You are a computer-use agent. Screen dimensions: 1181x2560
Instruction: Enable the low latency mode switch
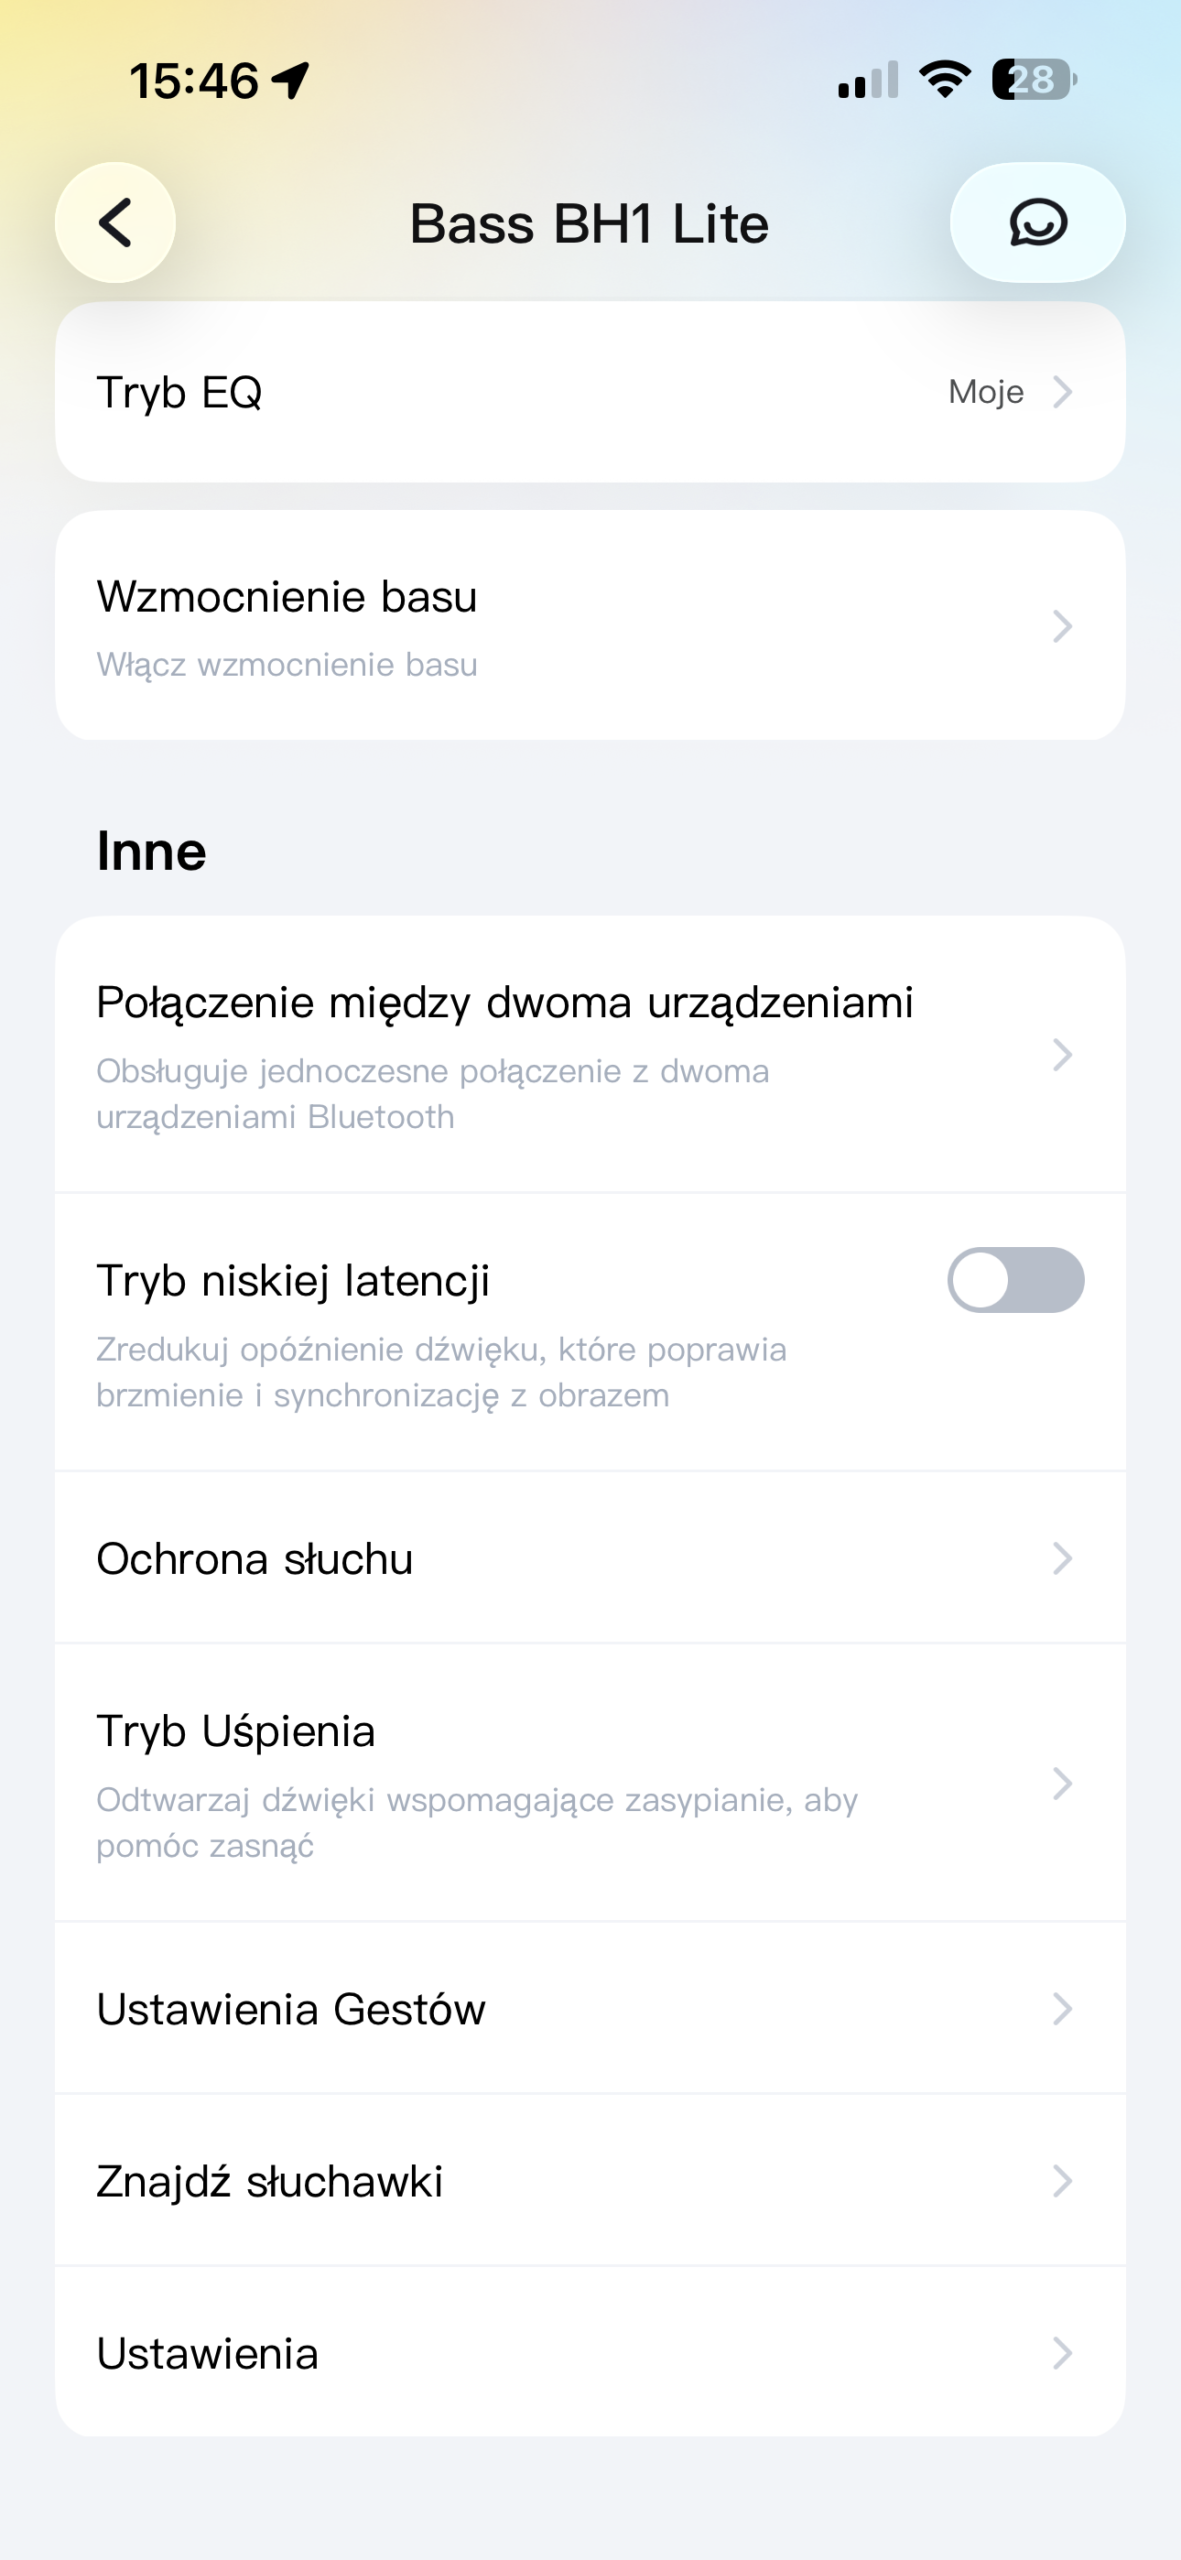click(1015, 1280)
